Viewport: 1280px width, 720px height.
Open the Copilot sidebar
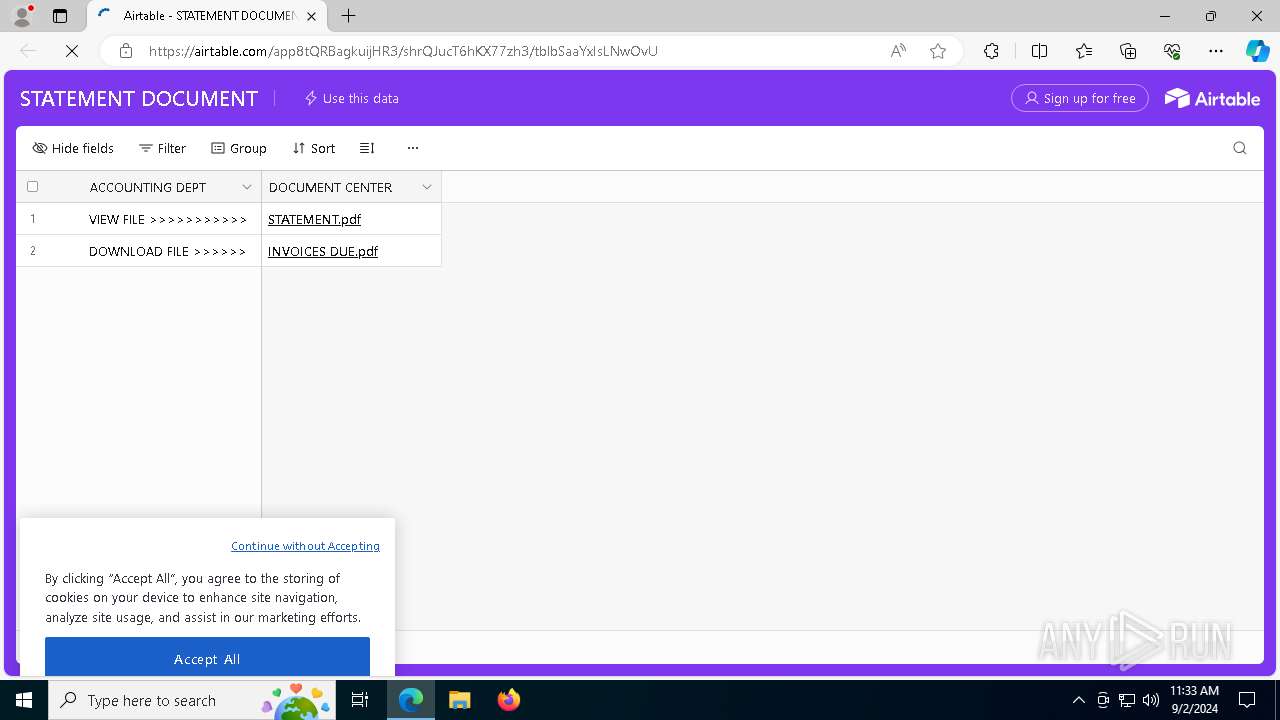pos(1257,51)
